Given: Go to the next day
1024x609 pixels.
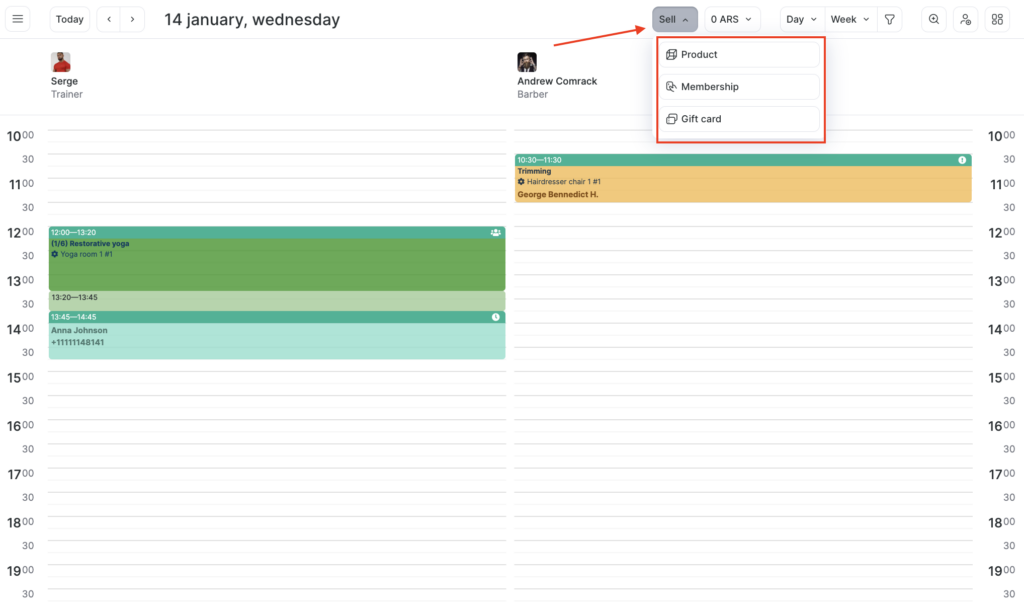Looking at the screenshot, I should 133,19.
